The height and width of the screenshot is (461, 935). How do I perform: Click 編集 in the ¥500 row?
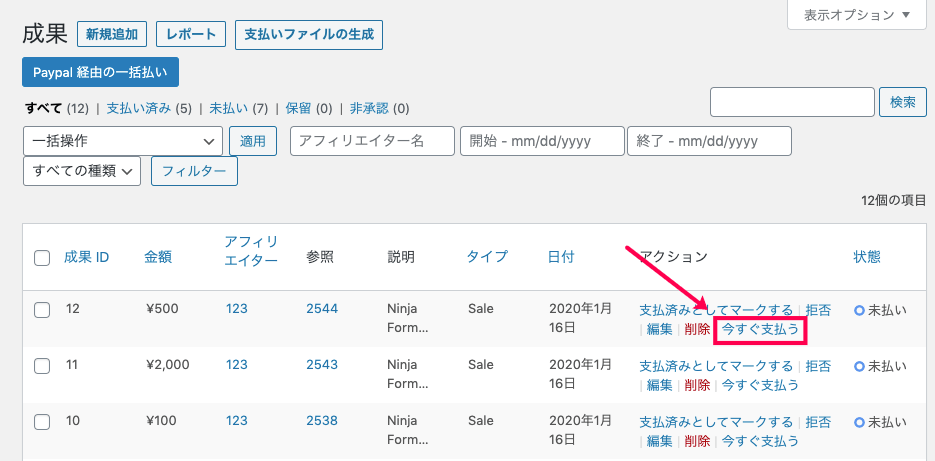click(660, 329)
